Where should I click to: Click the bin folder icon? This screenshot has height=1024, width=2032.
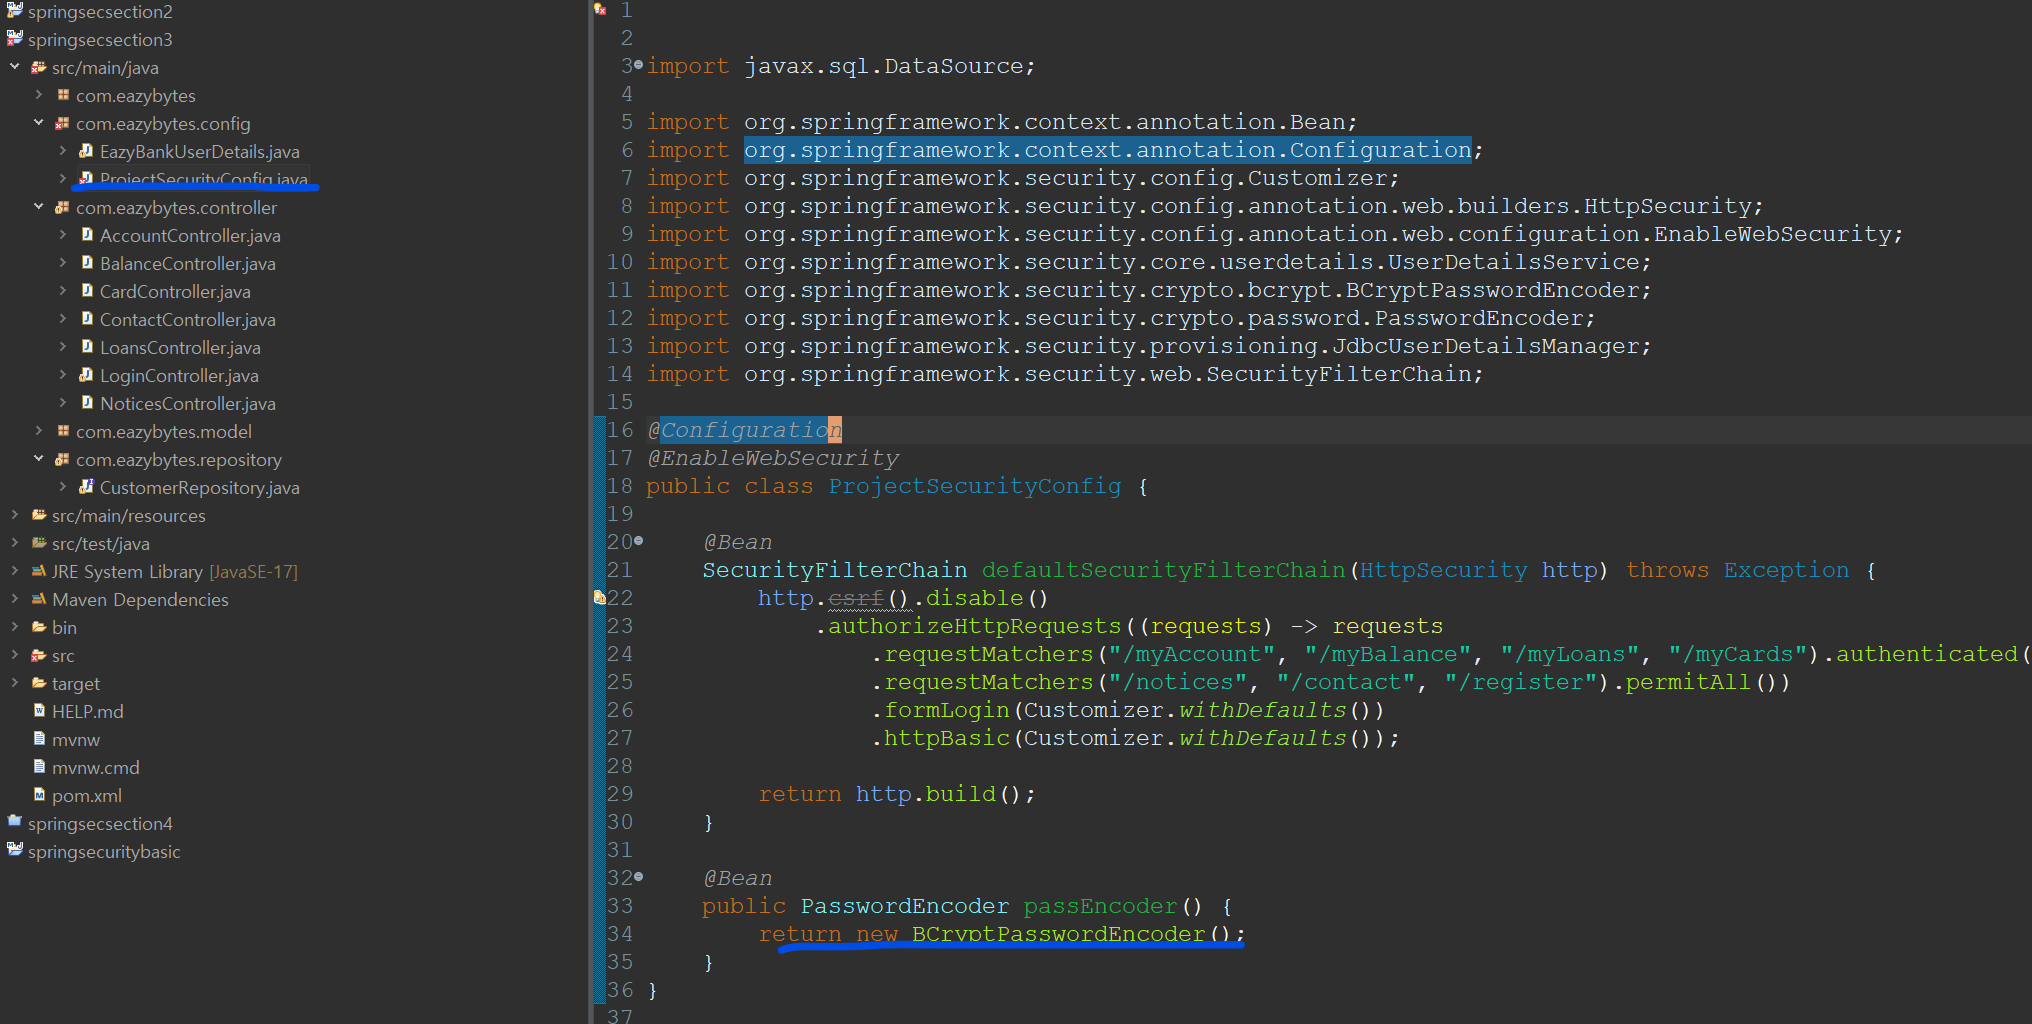39,627
